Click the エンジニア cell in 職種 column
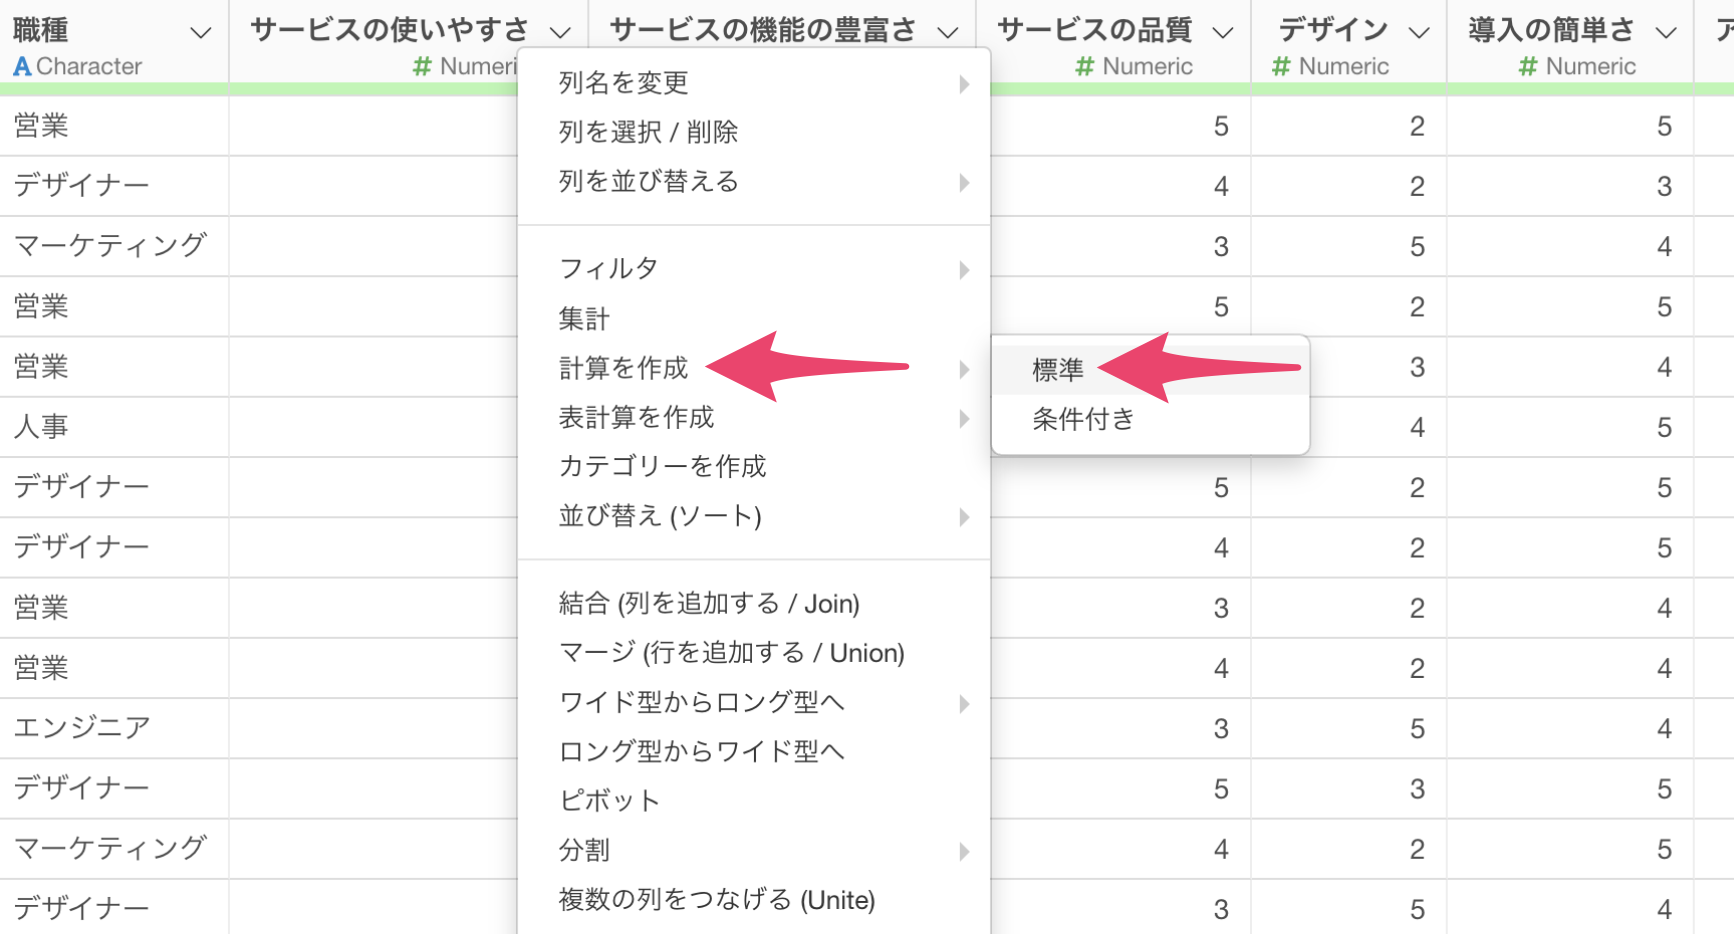This screenshot has width=1734, height=934. coord(82,727)
